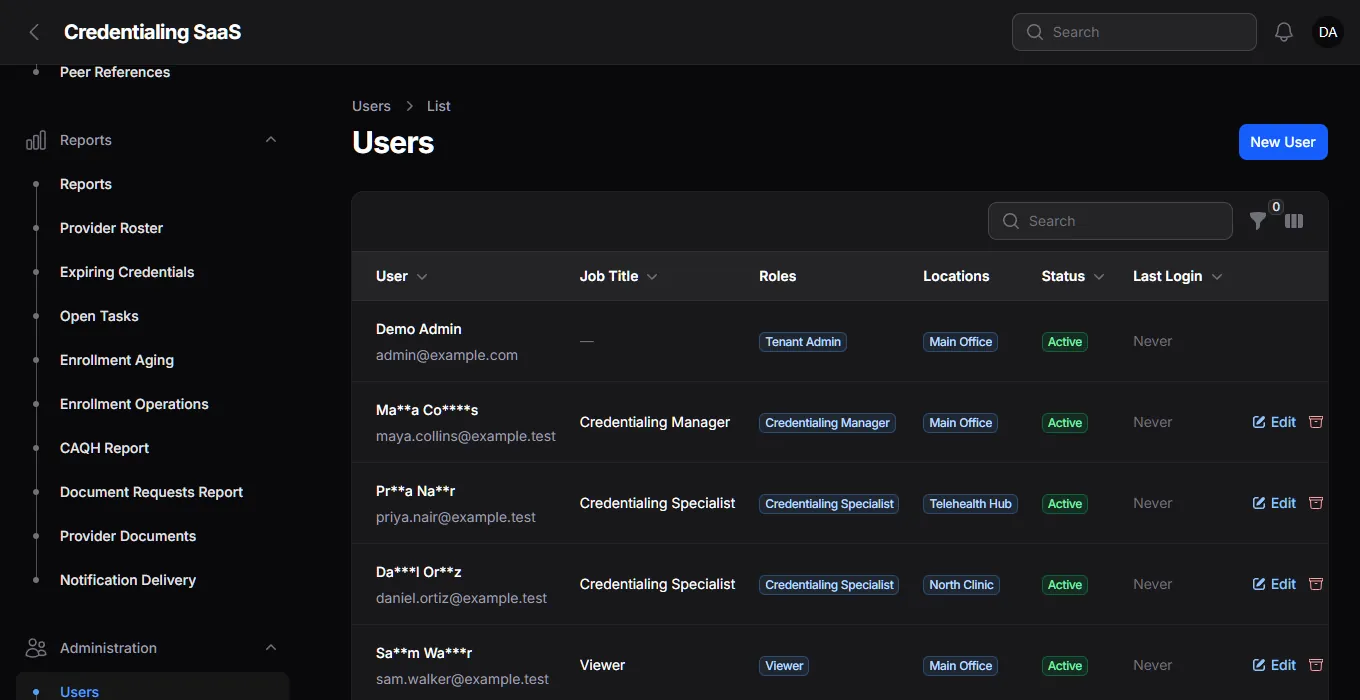Open Provider Roster report
Screen dimensions: 1360x700
(111, 228)
